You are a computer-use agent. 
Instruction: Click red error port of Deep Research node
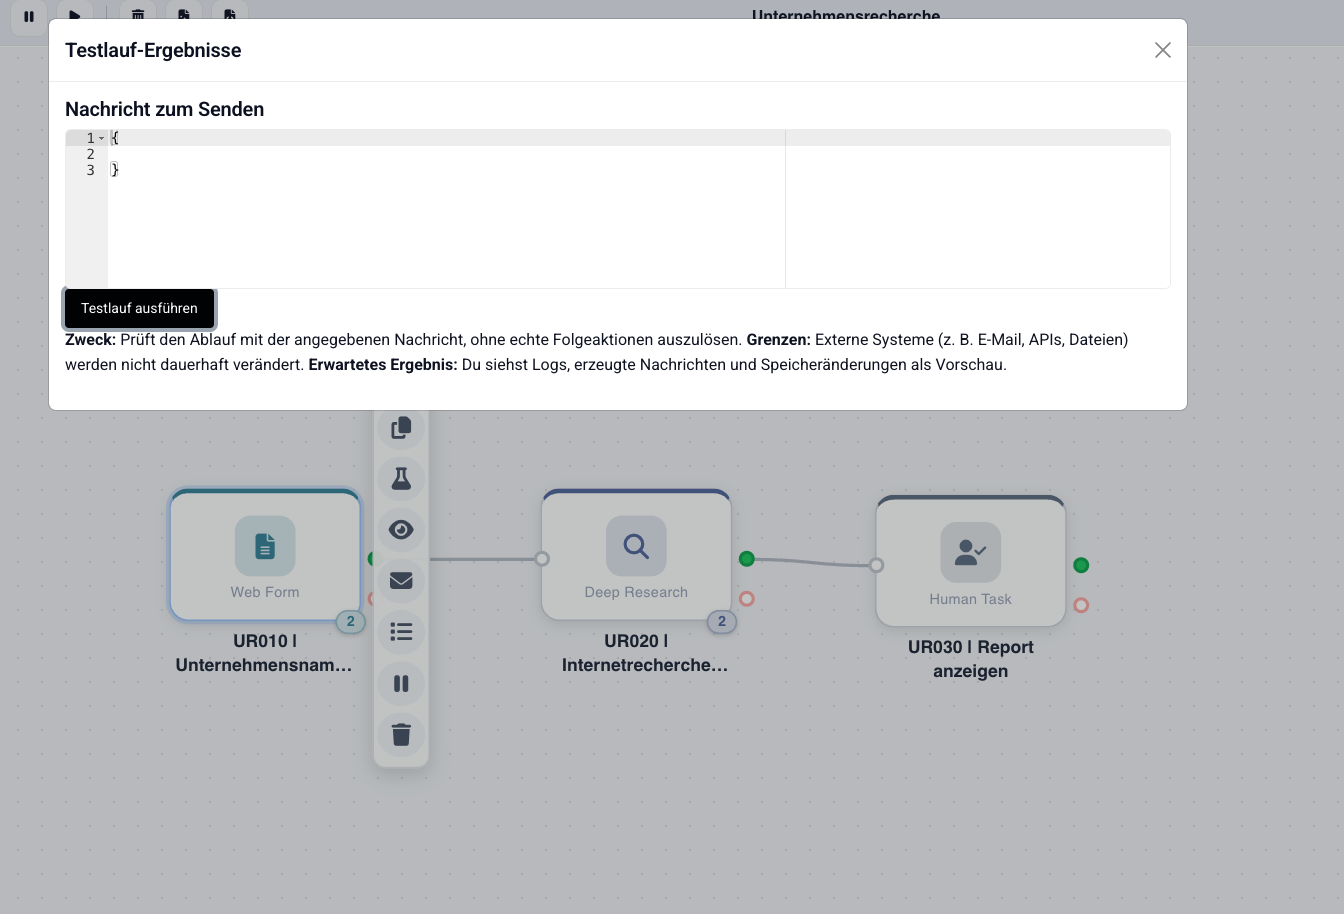[x=747, y=599]
